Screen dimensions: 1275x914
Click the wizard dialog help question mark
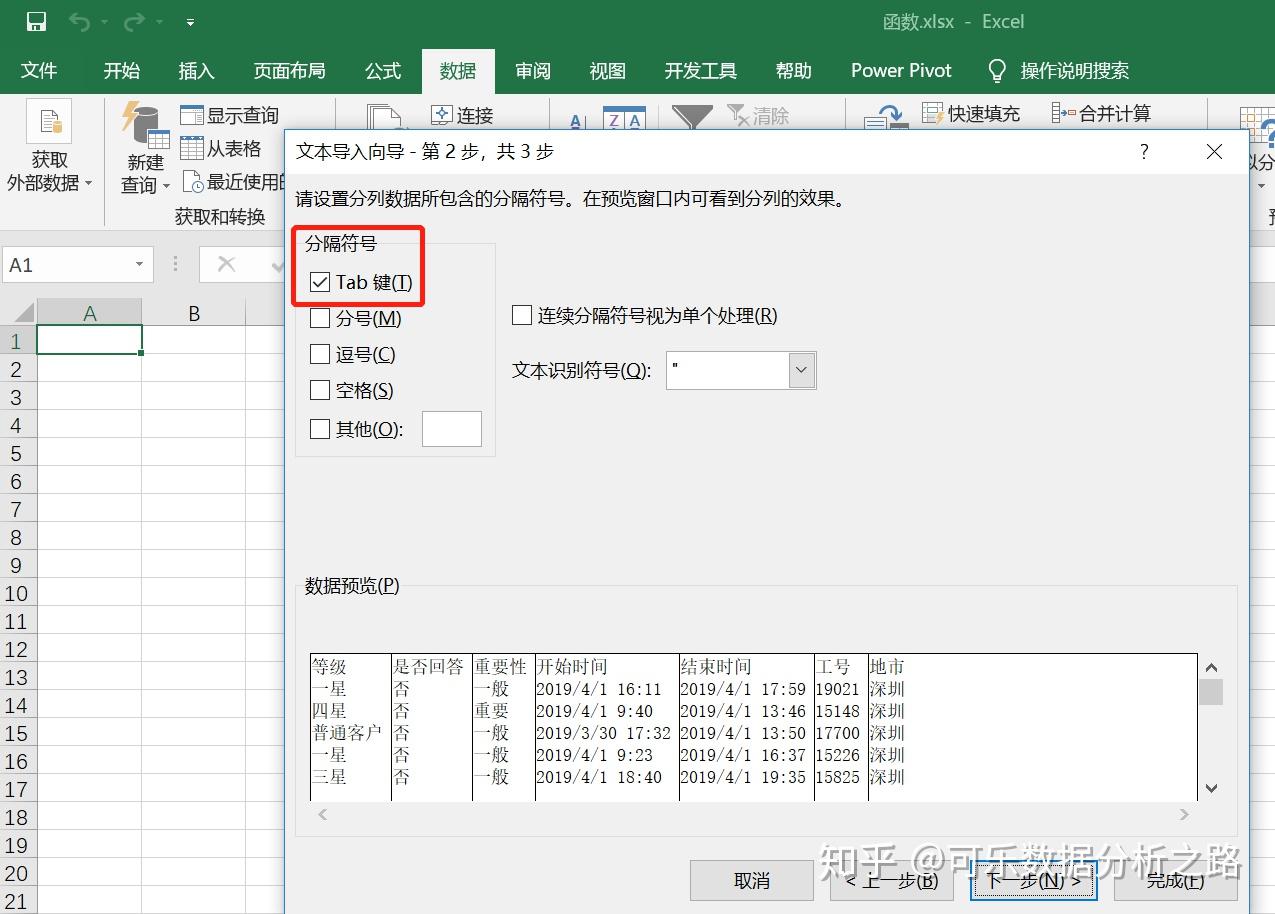pos(1144,151)
